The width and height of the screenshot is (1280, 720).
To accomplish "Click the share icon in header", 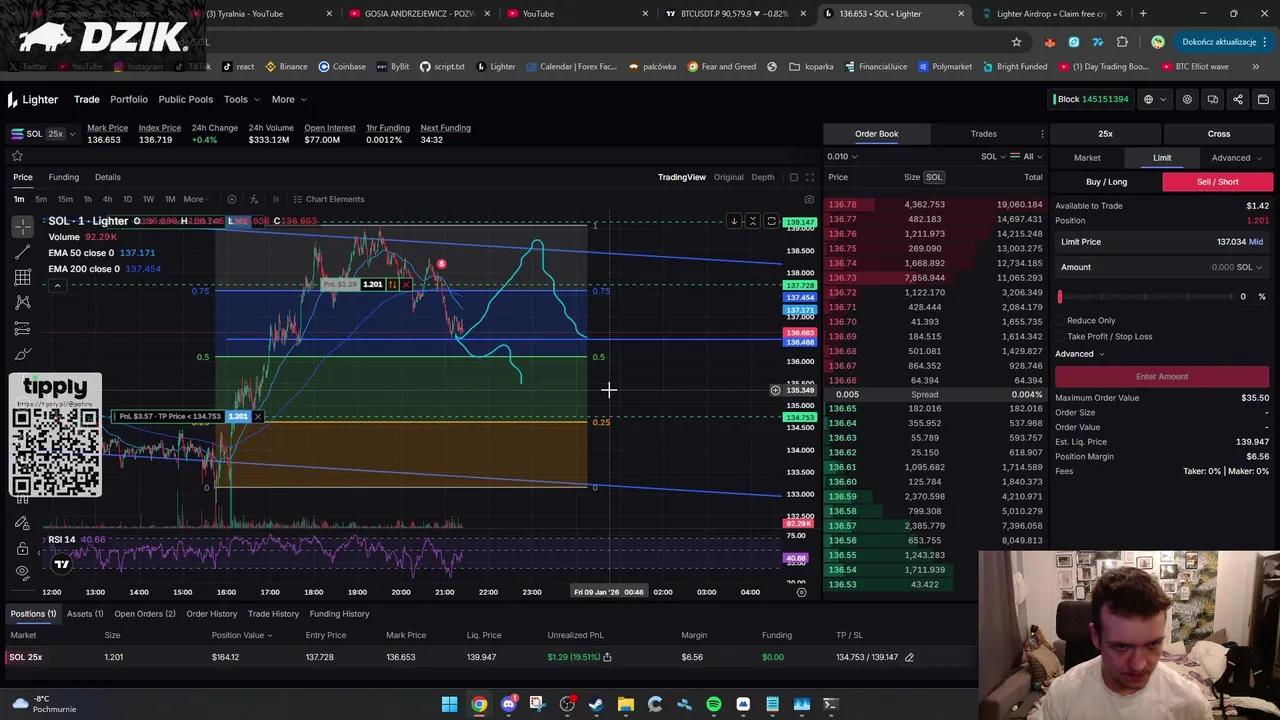I will [1238, 99].
